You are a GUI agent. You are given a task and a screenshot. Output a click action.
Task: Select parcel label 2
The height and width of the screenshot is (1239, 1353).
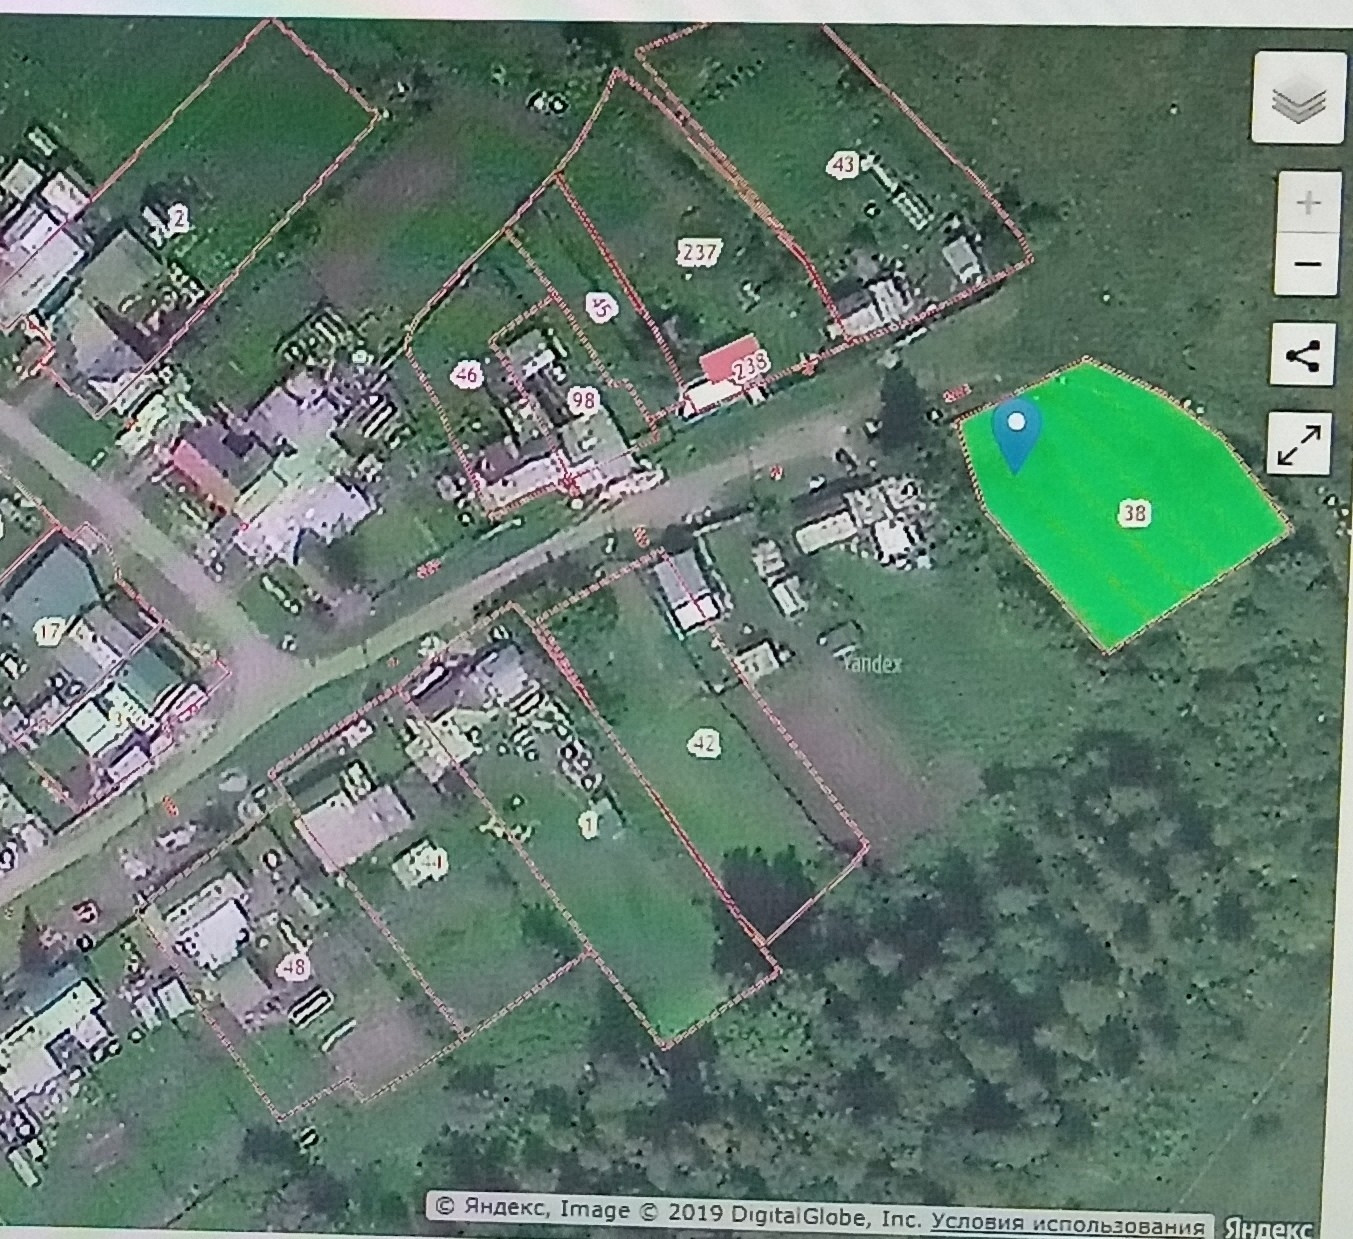[x=178, y=219]
